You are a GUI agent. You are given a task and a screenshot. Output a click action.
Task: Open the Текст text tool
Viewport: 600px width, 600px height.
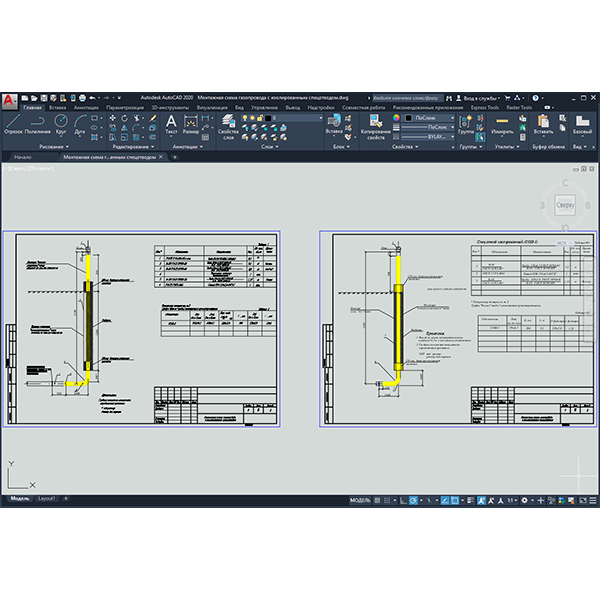(171, 124)
